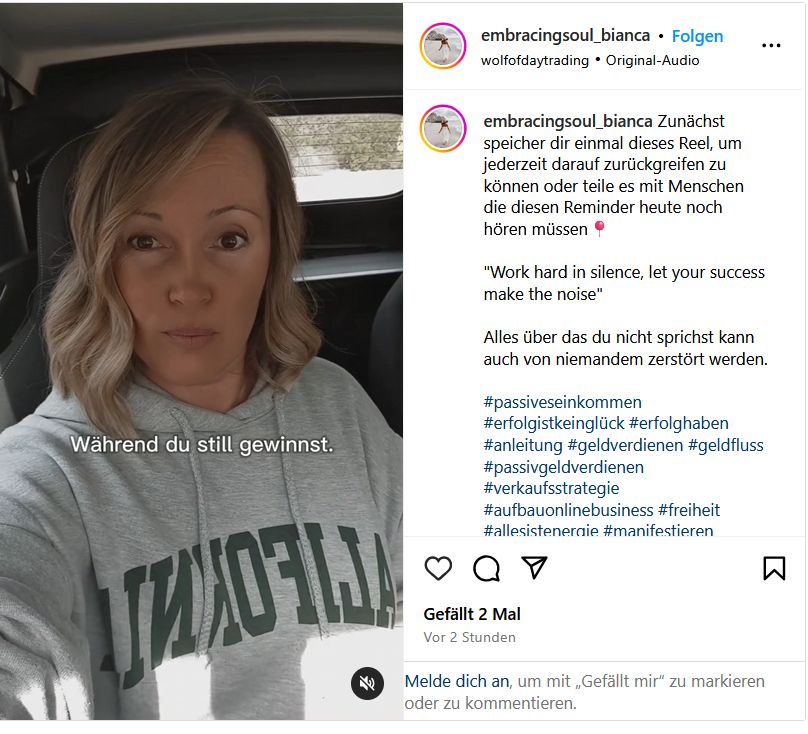Open profile avatar beside the caption

443,129
